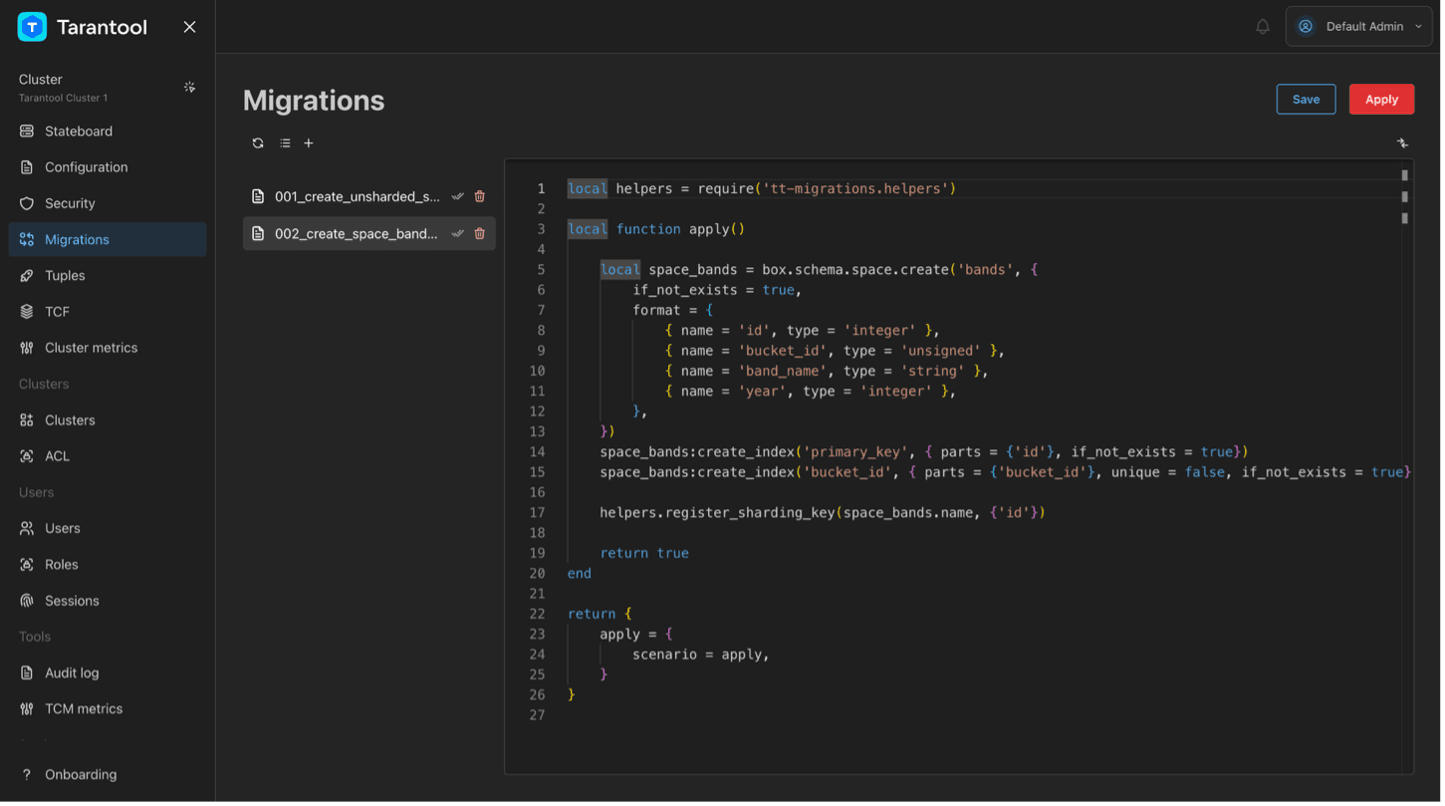
Task: Select the Migrations sidebar item
Action: pyautogui.click(x=108, y=240)
